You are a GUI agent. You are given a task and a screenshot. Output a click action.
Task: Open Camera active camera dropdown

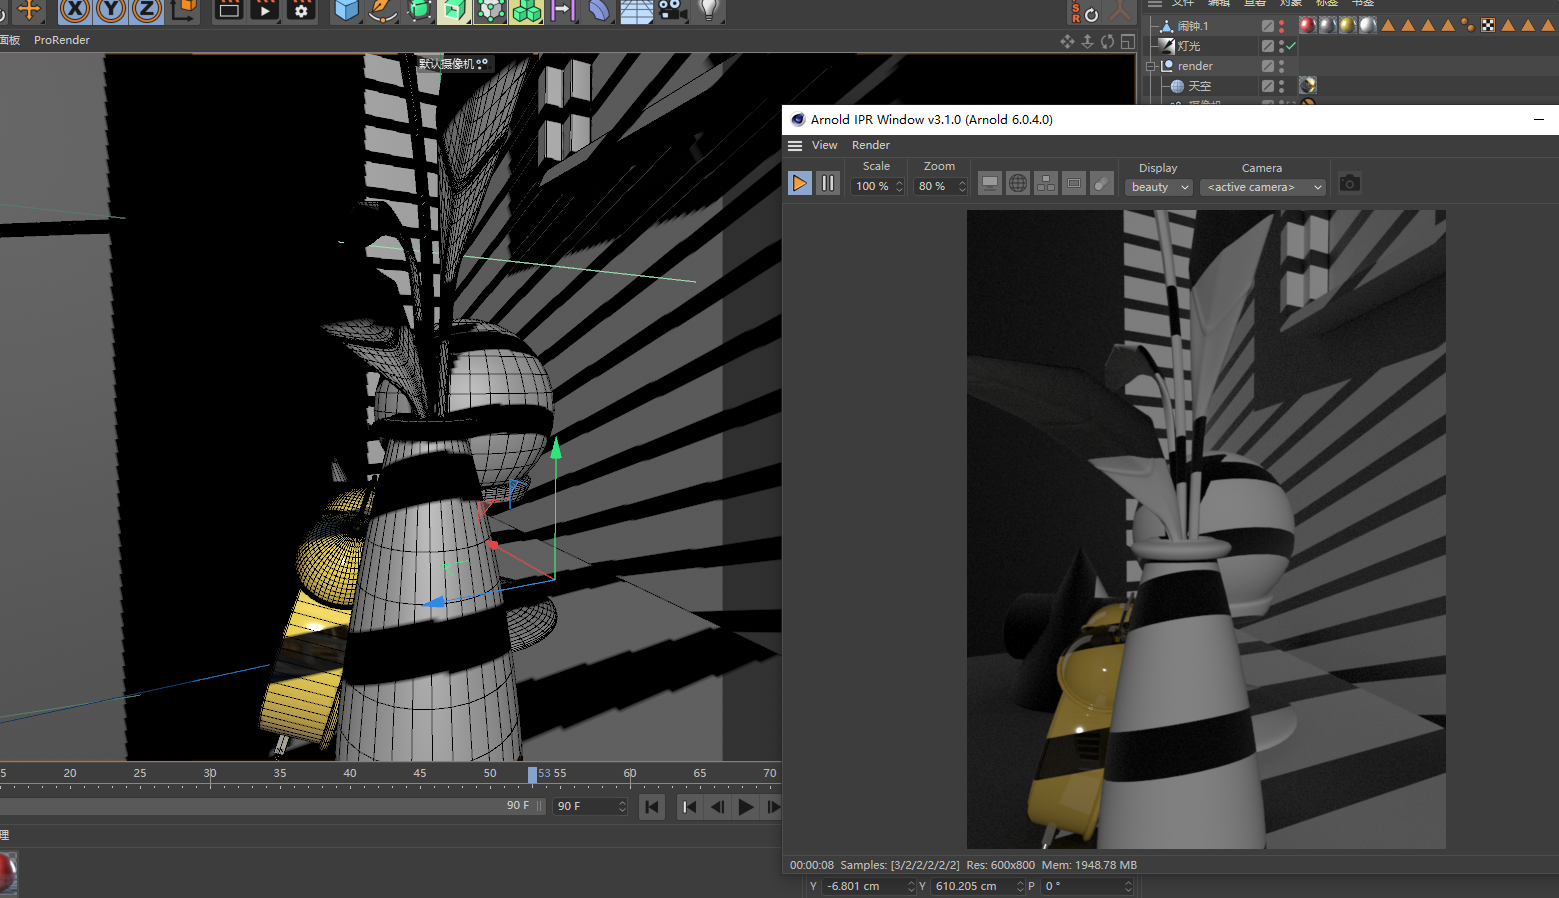click(1262, 187)
